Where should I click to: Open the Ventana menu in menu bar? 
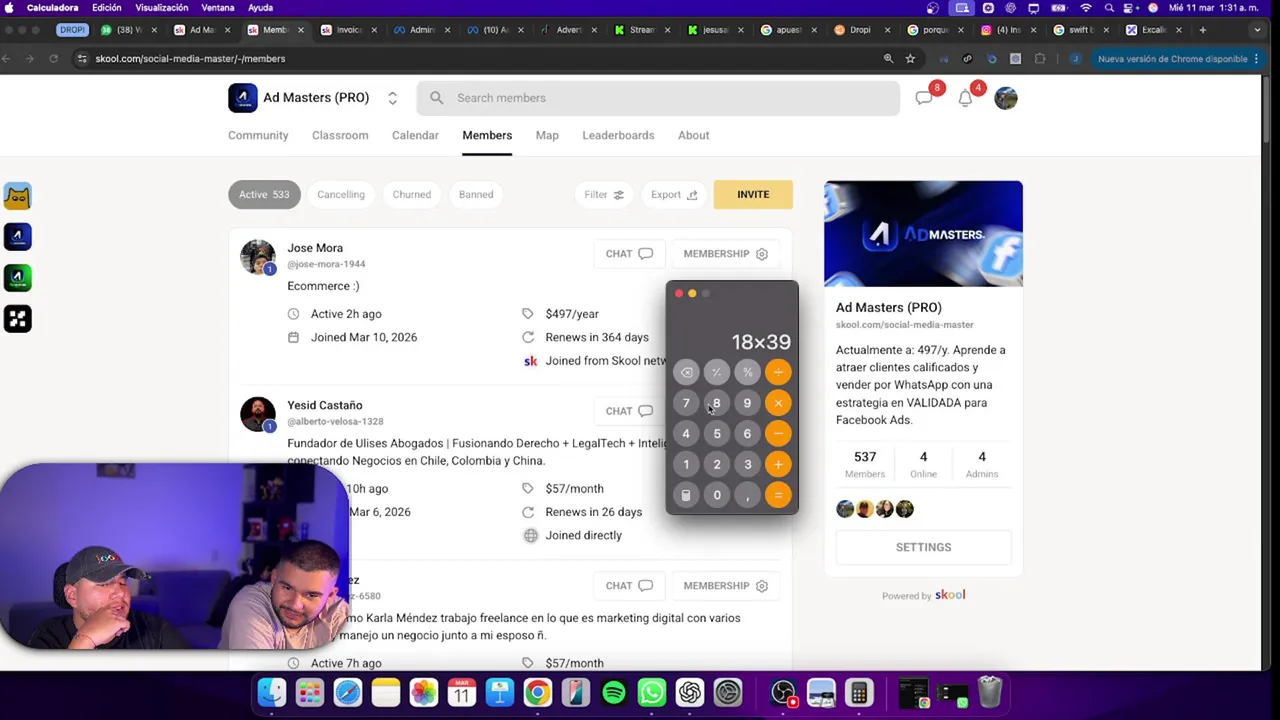pyautogui.click(x=218, y=8)
